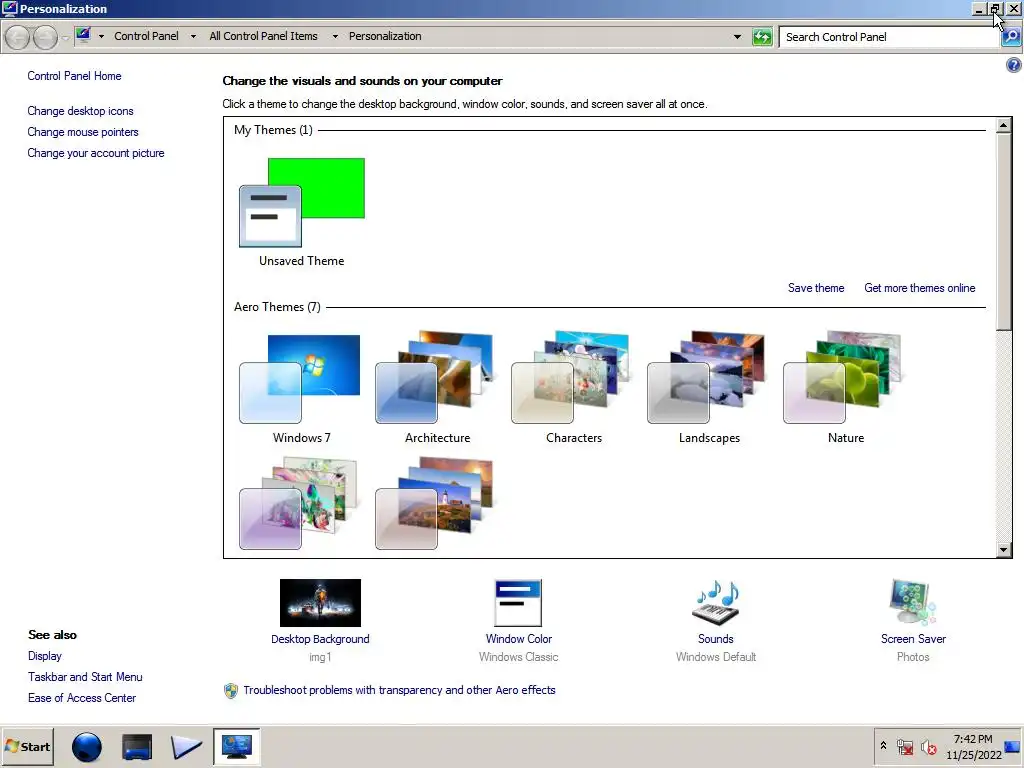Click the Control Panel icon in address bar
Image resolution: width=1024 pixels, height=768 pixels.
pos(83,35)
